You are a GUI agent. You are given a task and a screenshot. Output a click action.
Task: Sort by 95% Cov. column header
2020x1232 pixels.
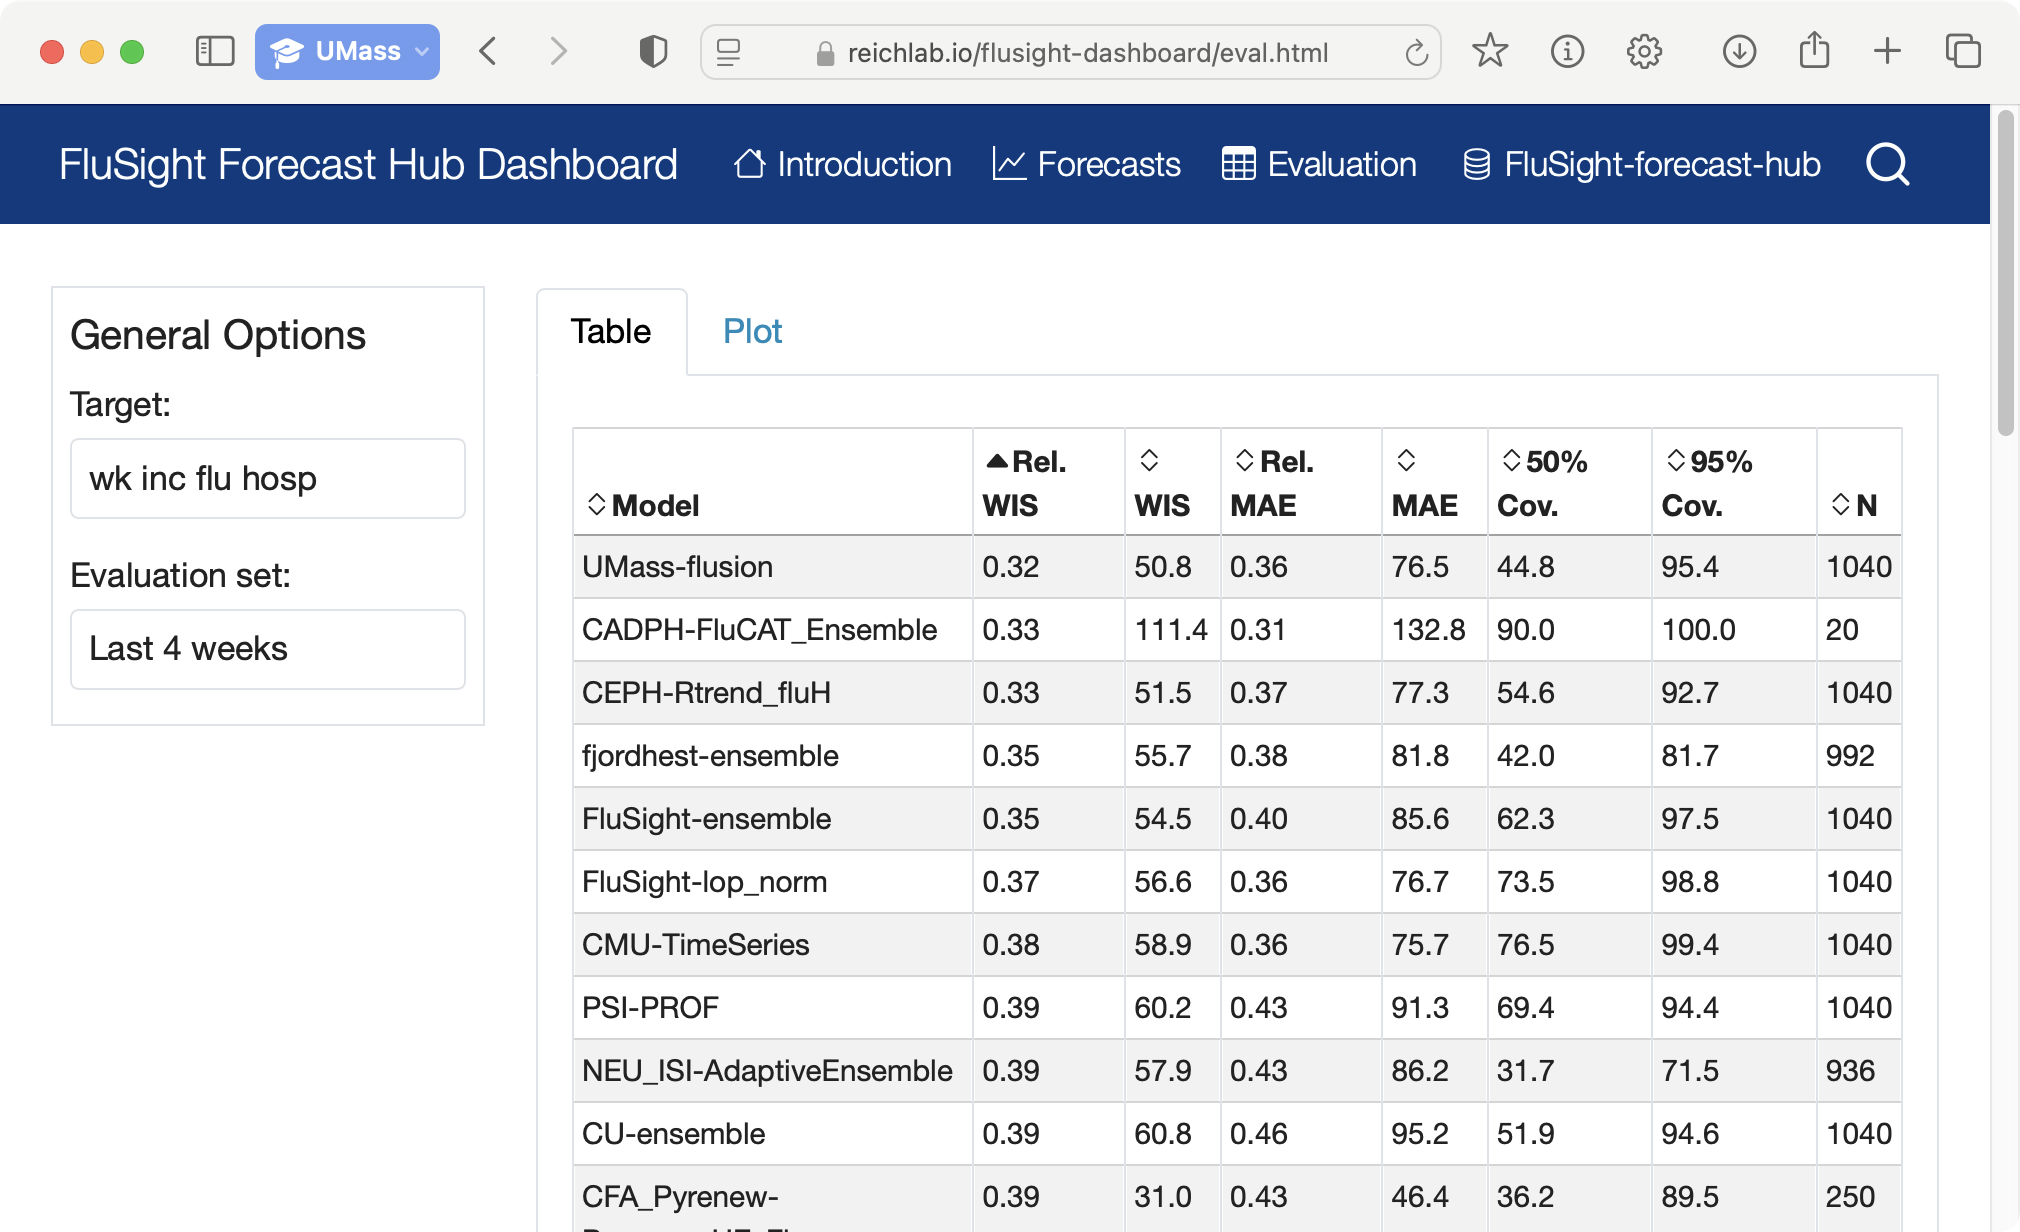click(1734, 483)
